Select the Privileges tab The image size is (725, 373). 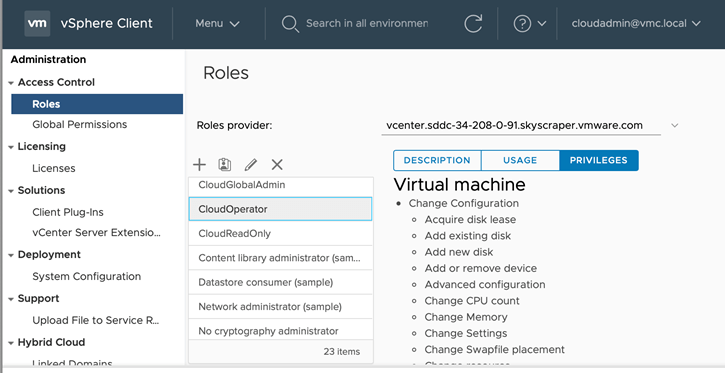click(x=599, y=160)
